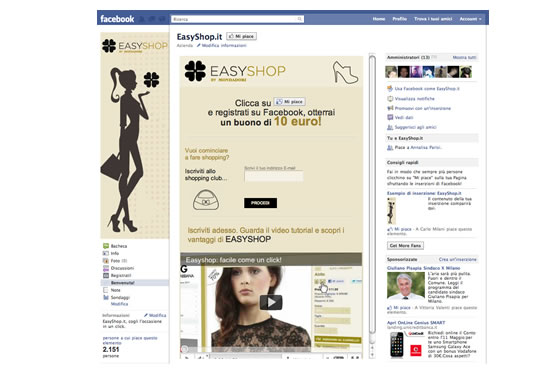This screenshot has height=382, width=560.
Task: Click the e-mail address input field
Action: point(274,176)
